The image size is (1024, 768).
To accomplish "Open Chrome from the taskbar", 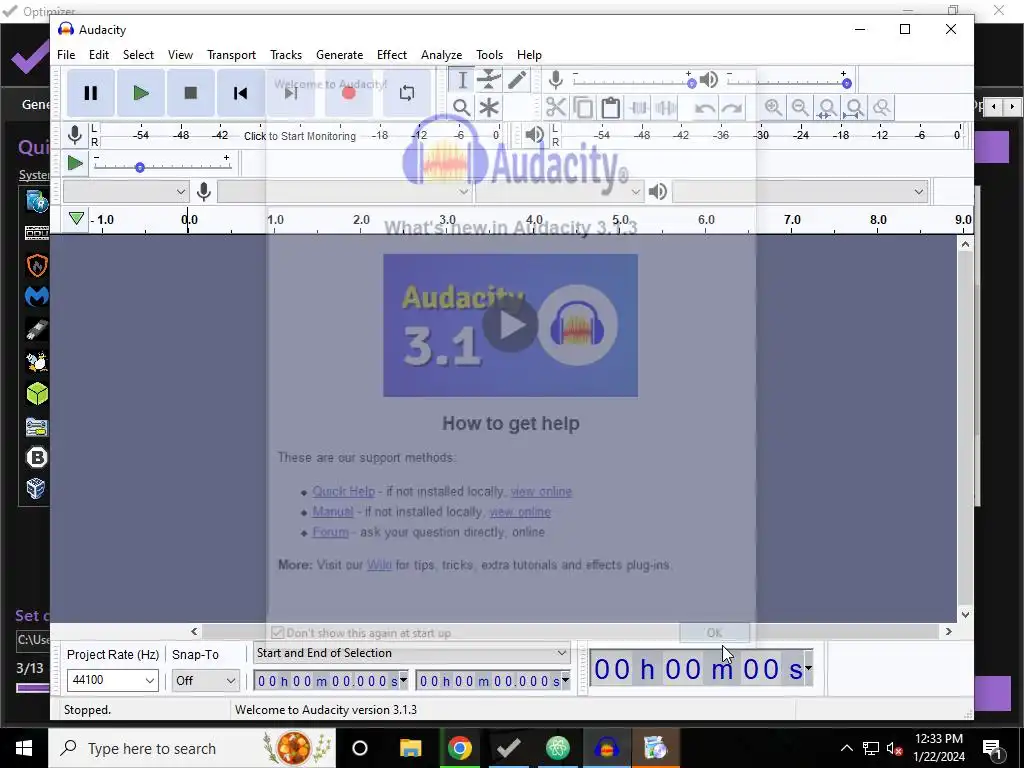I will pyautogui.click(x=460, y=748).
